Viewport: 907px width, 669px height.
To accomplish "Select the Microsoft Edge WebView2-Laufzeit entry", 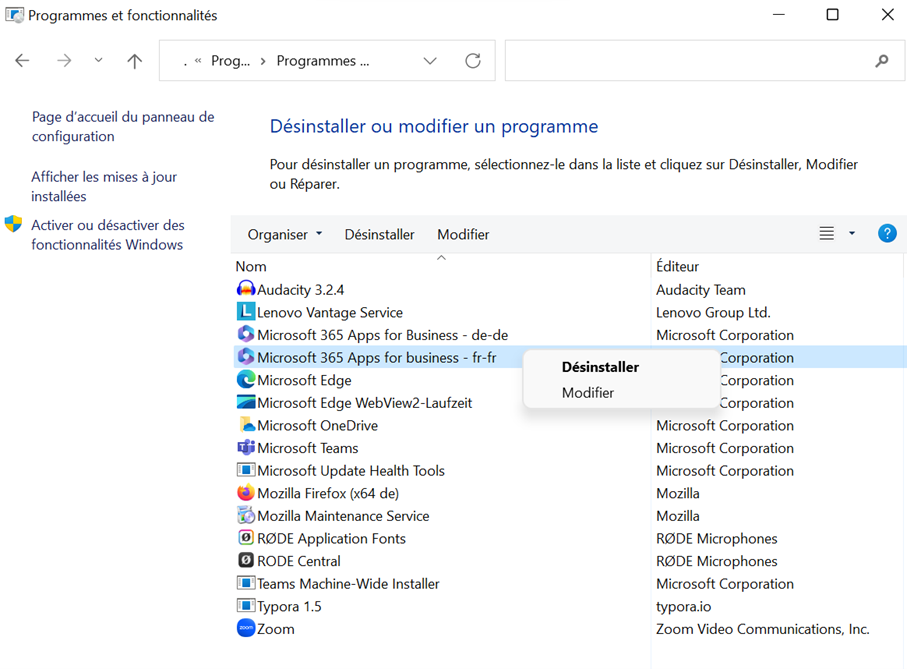I will (x=364, y=402).
